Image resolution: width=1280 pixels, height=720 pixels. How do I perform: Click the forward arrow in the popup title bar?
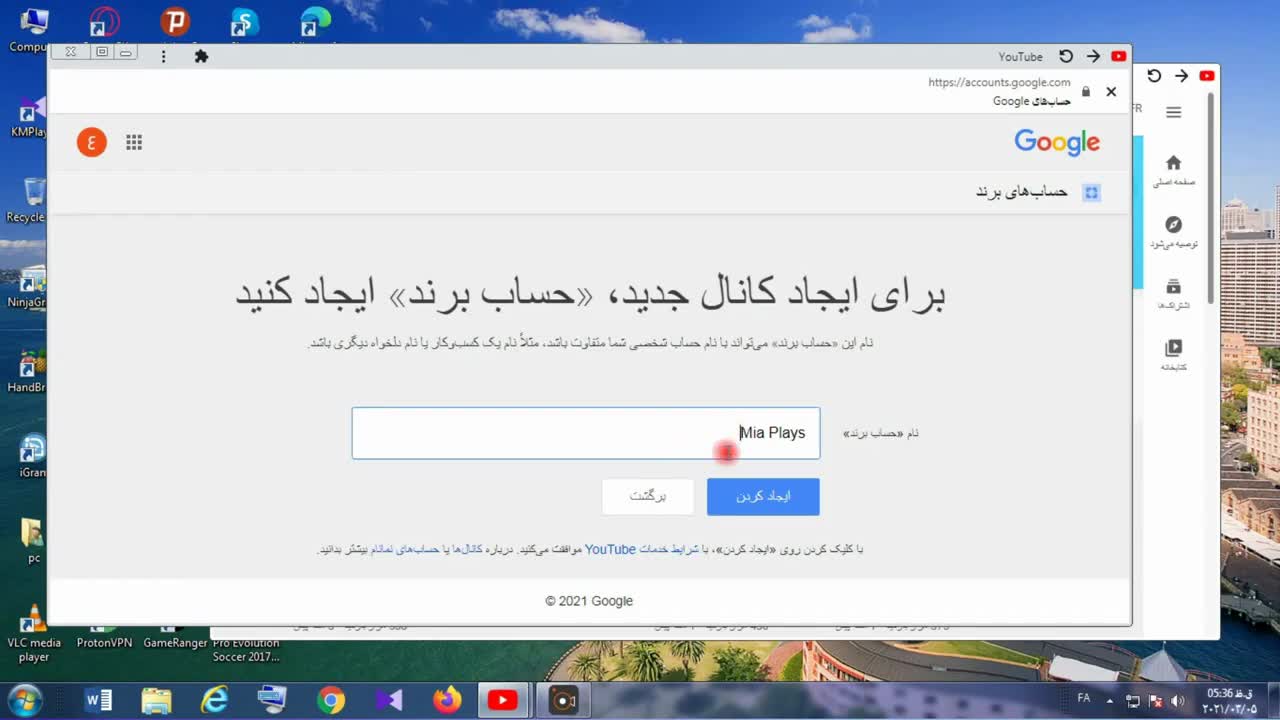click(x=1093, y=57)
